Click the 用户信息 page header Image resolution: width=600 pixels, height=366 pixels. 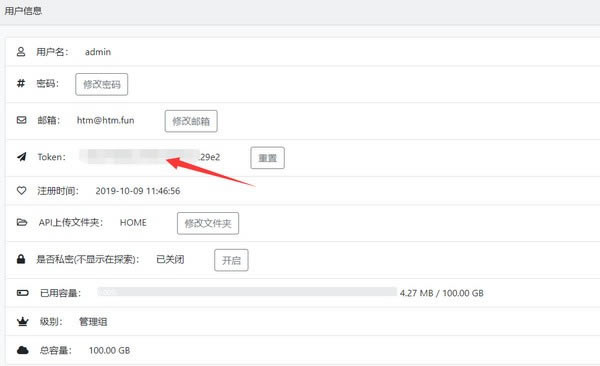(x=23, y=11)
